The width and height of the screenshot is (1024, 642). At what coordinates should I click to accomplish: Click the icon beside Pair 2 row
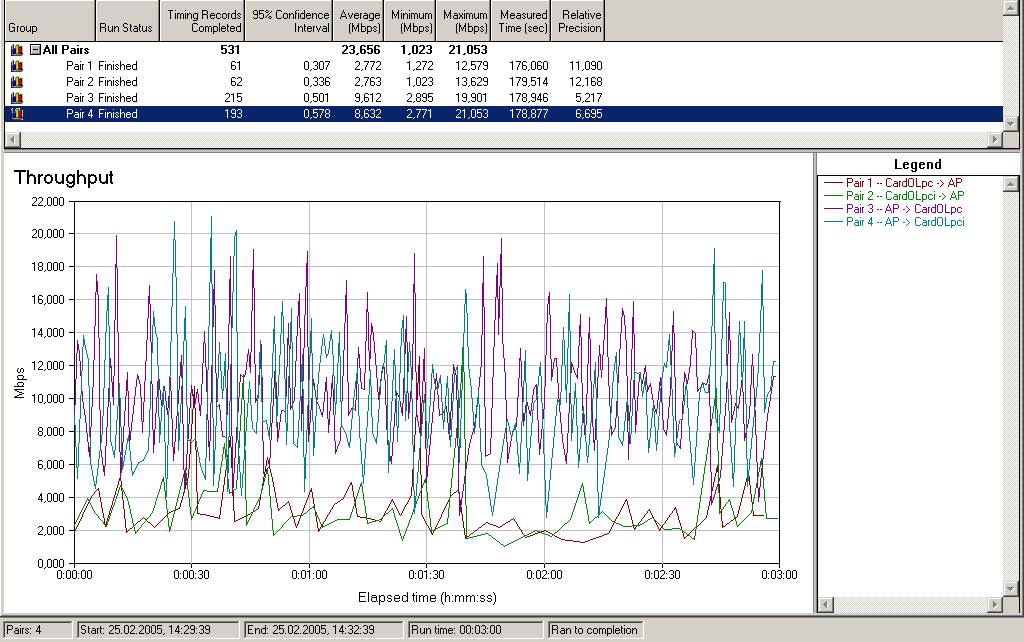coord(16,82)
